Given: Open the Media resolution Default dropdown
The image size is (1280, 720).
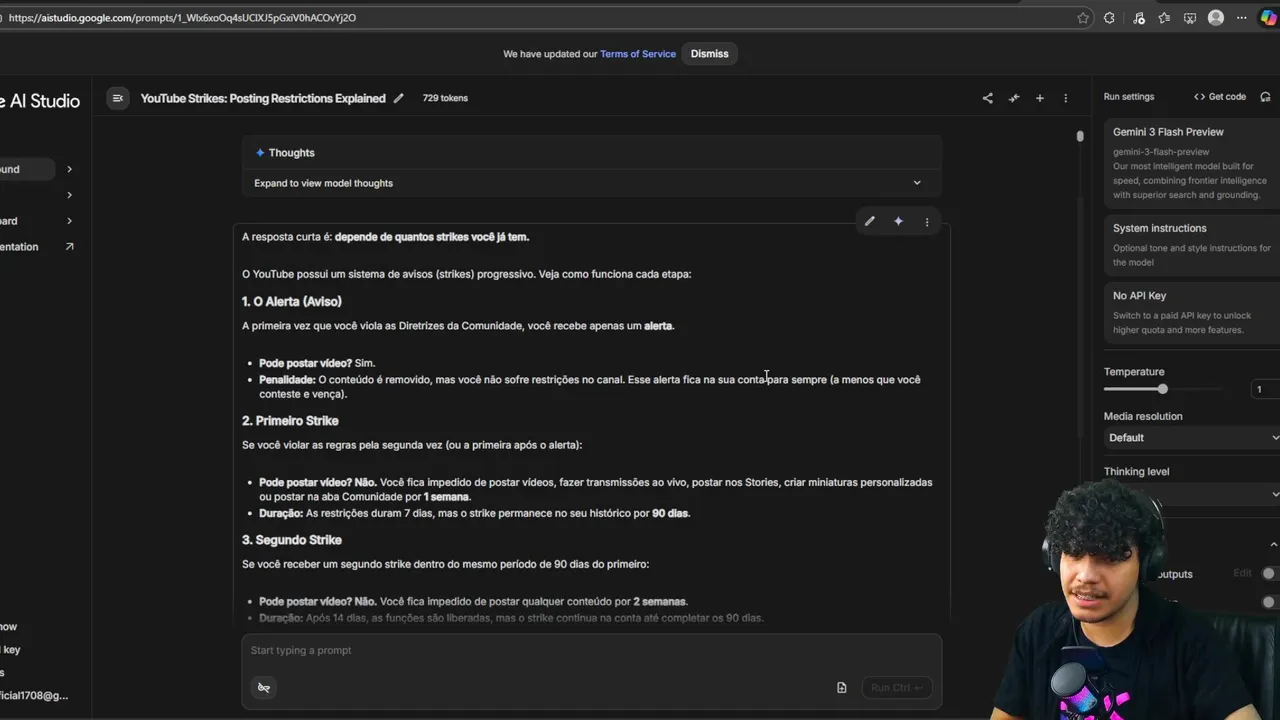Looking at the screenshot, I should 1192,438.
